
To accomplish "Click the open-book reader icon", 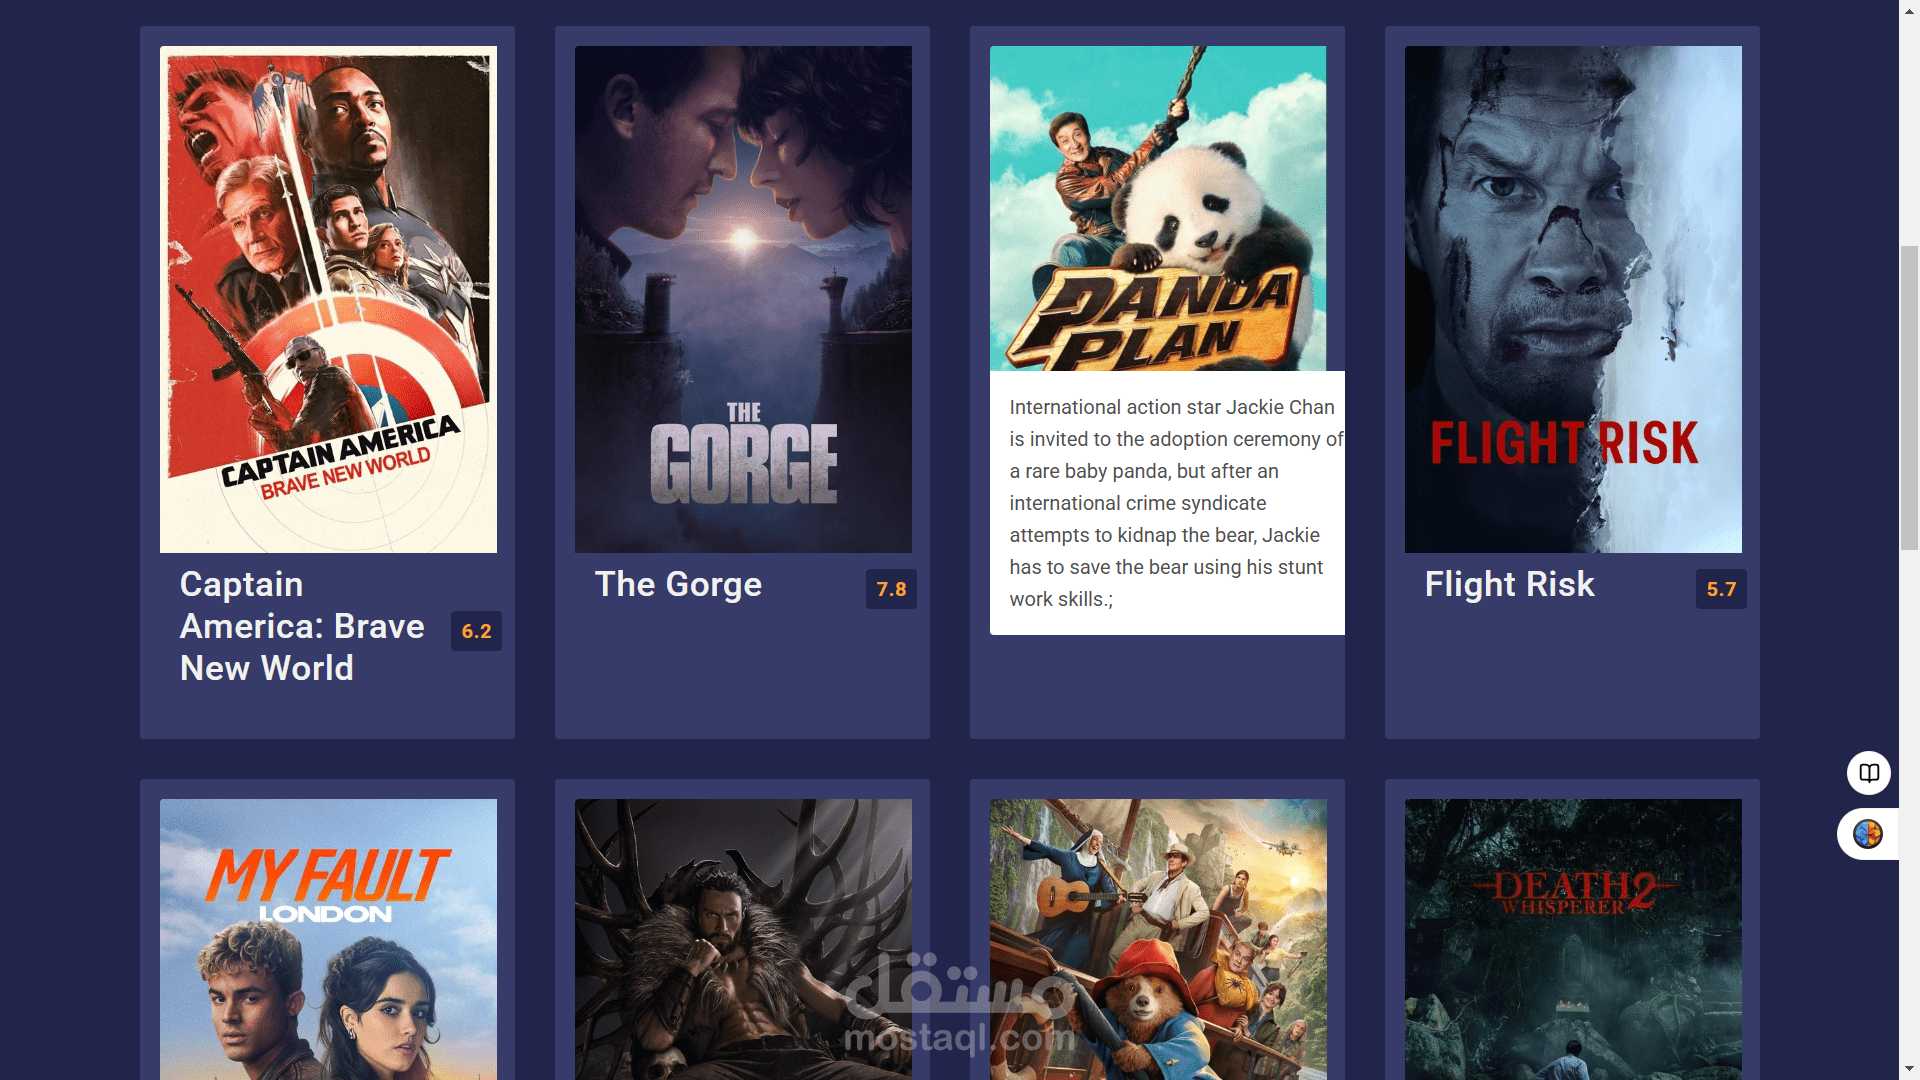I will (x=1868, y=773).
